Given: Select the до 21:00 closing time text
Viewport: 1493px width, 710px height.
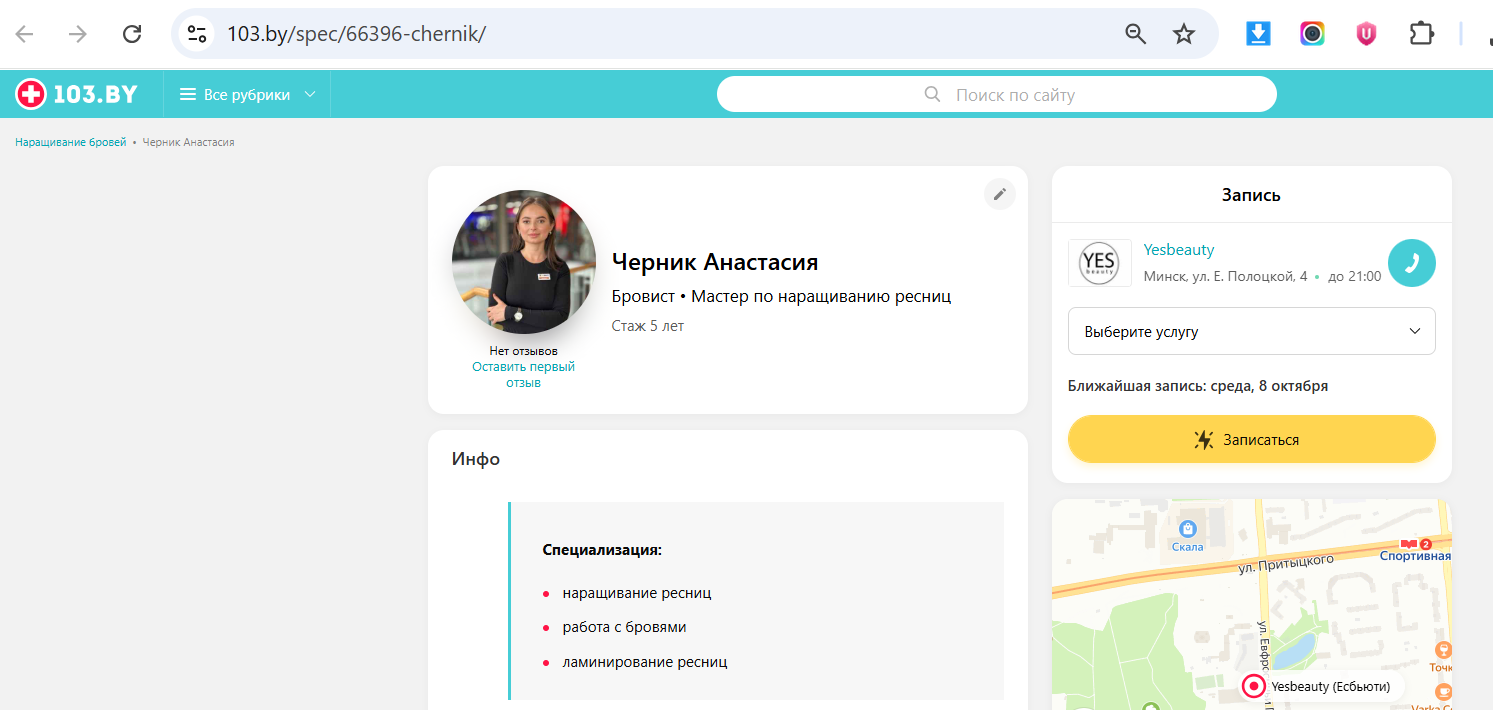Looking at the screenshot, I should [1355, 276].
